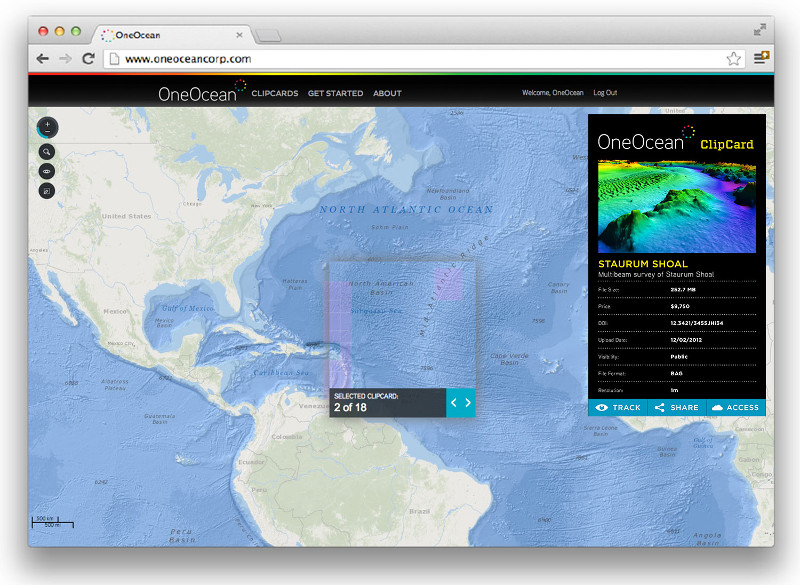Click the page icon in address bar
The width and height of the screenshot is (800, 585).
[x=115, y=59]
